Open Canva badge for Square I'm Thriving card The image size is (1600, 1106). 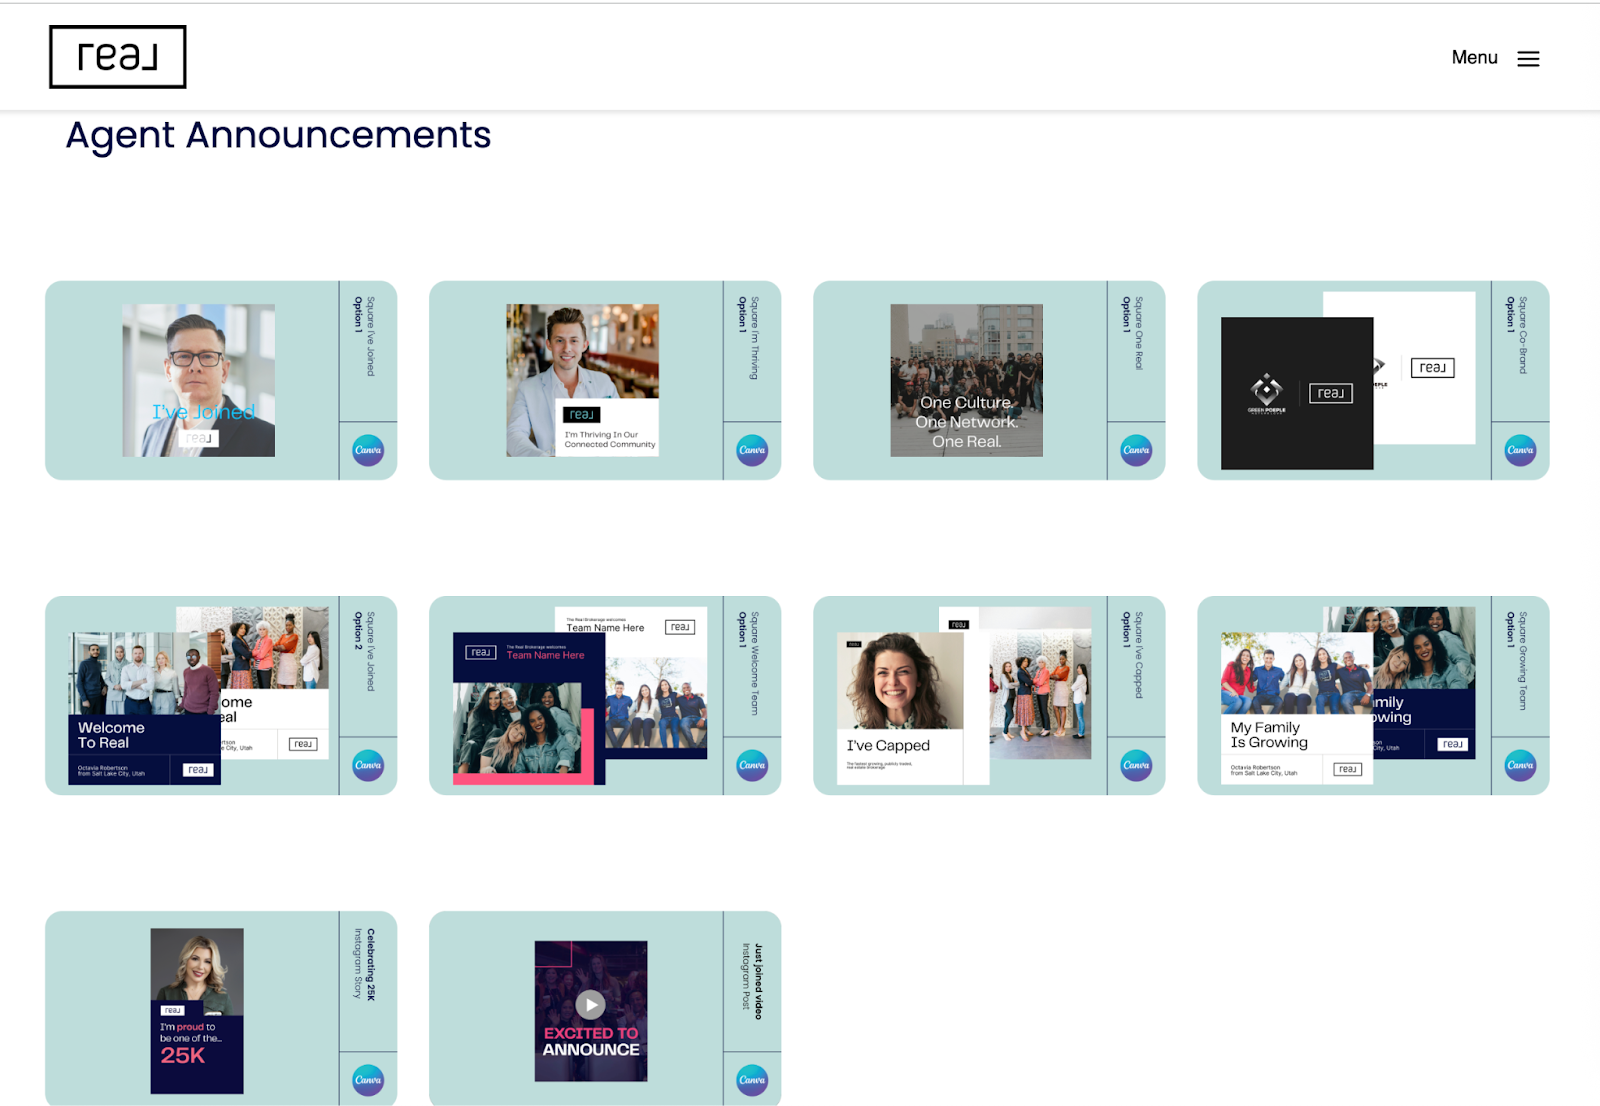click(x=752, y=450)
